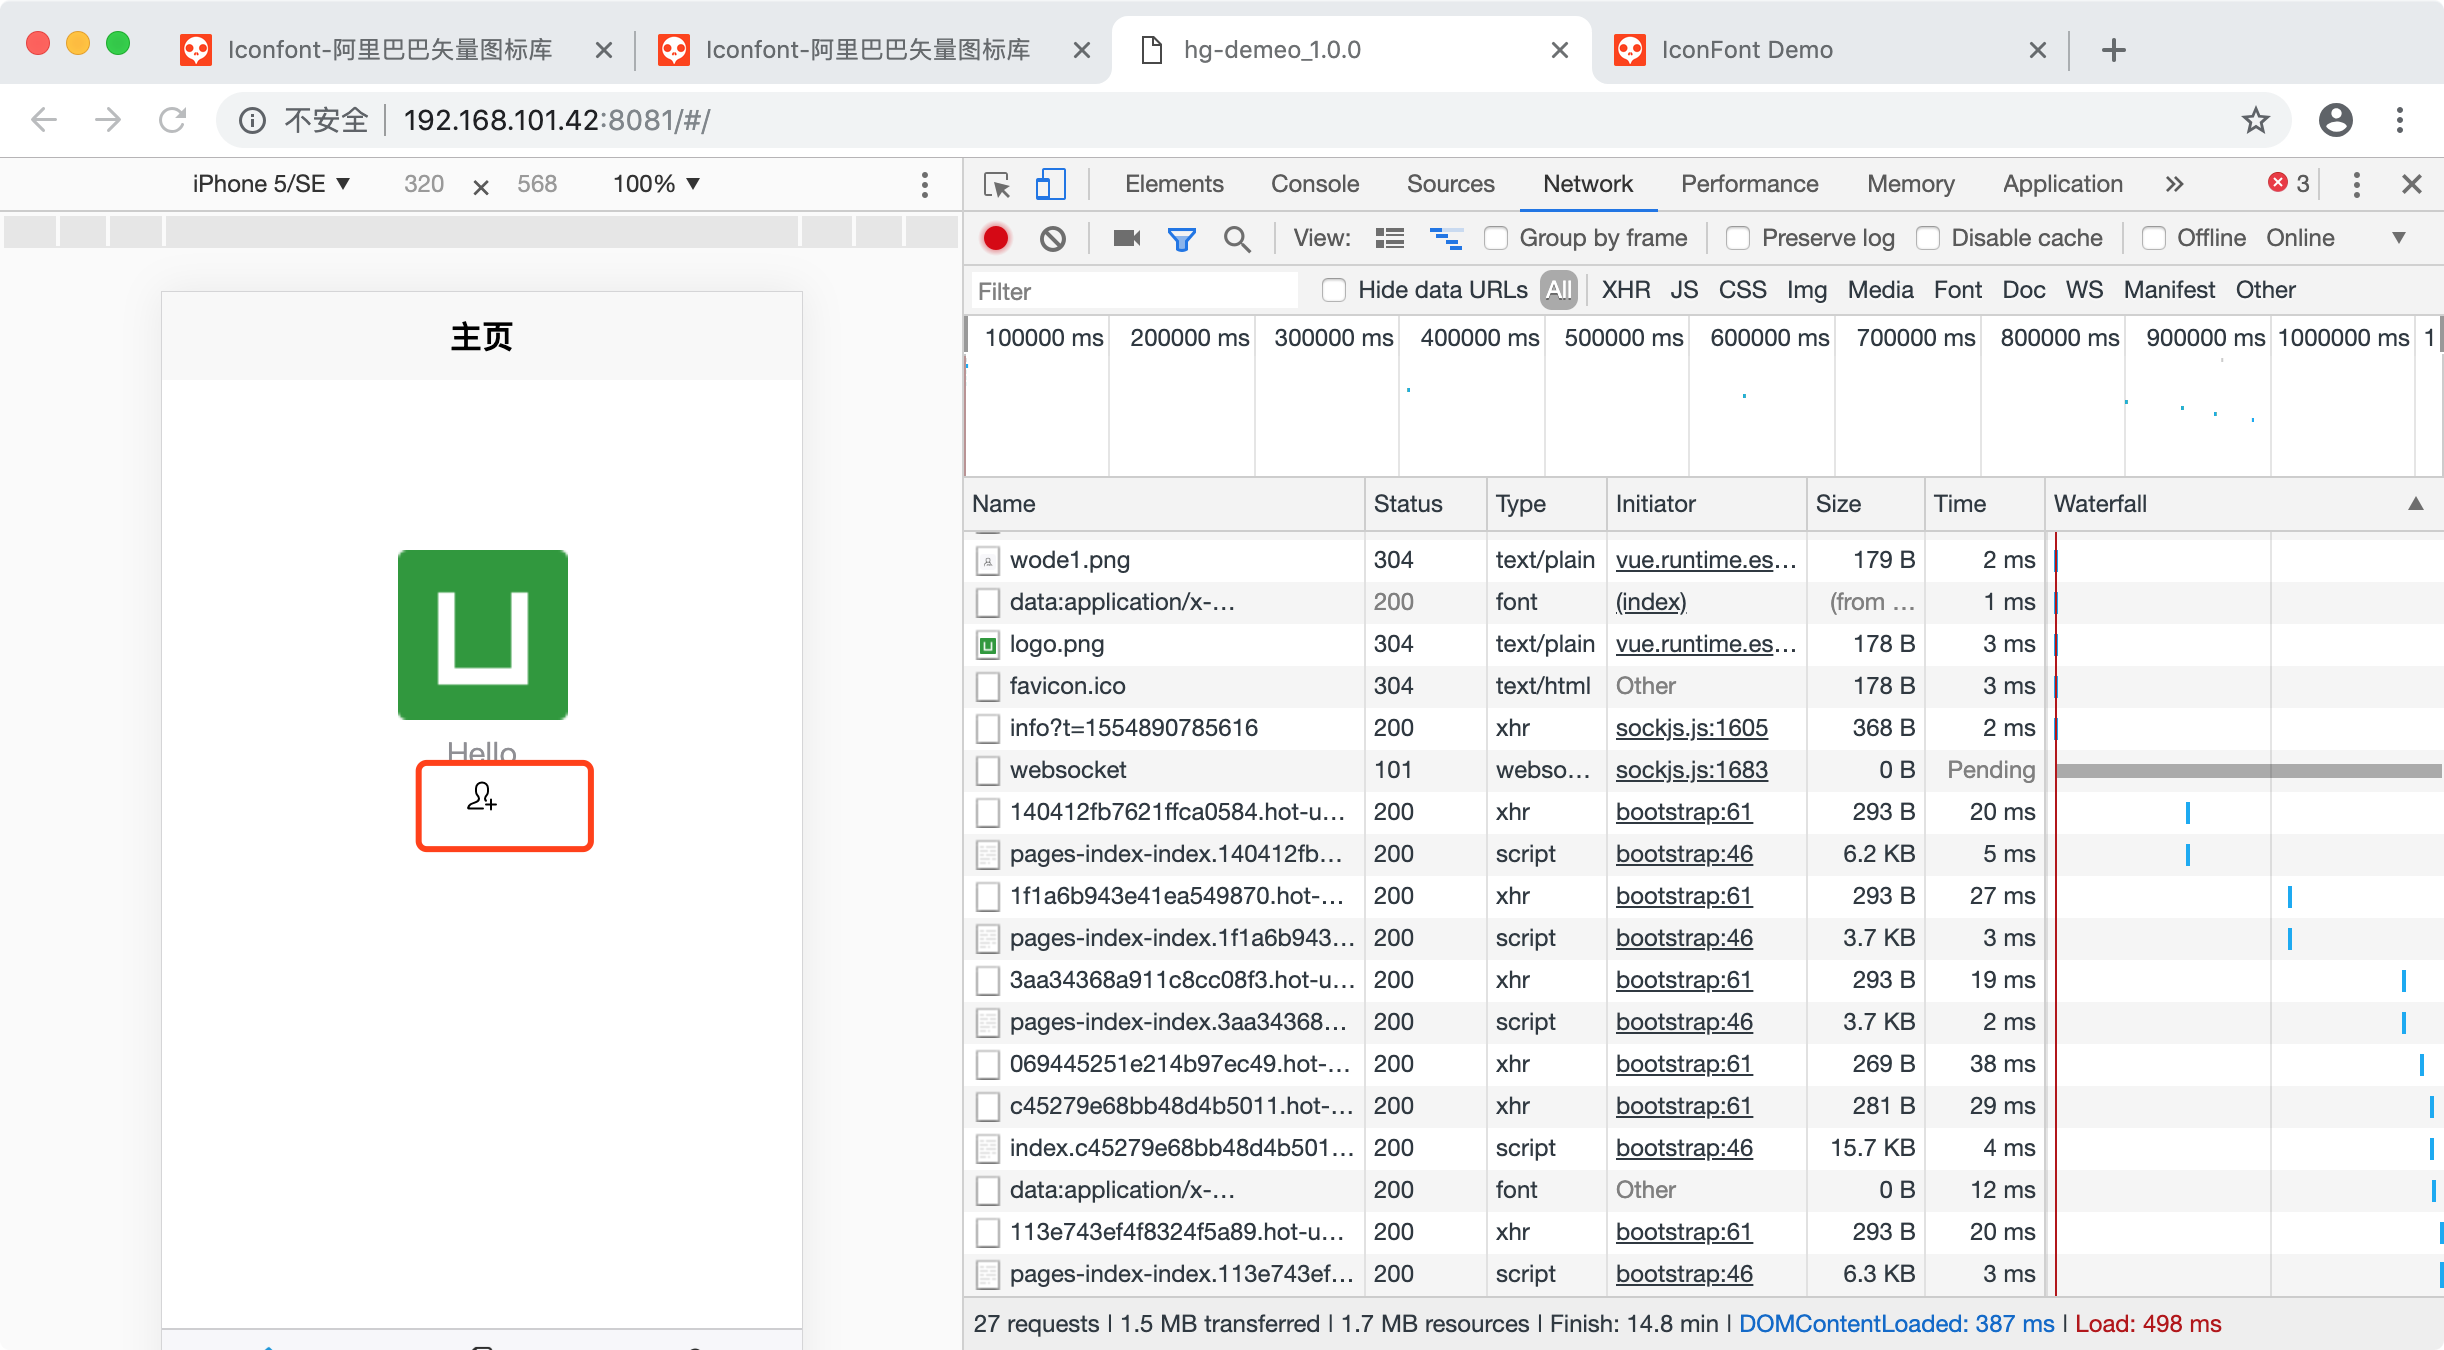Image resolution: width=2444 pixels, height=1350 pixels.
Task: Click the capture screenshots camera icon
Action: (x=1126, y=238)
